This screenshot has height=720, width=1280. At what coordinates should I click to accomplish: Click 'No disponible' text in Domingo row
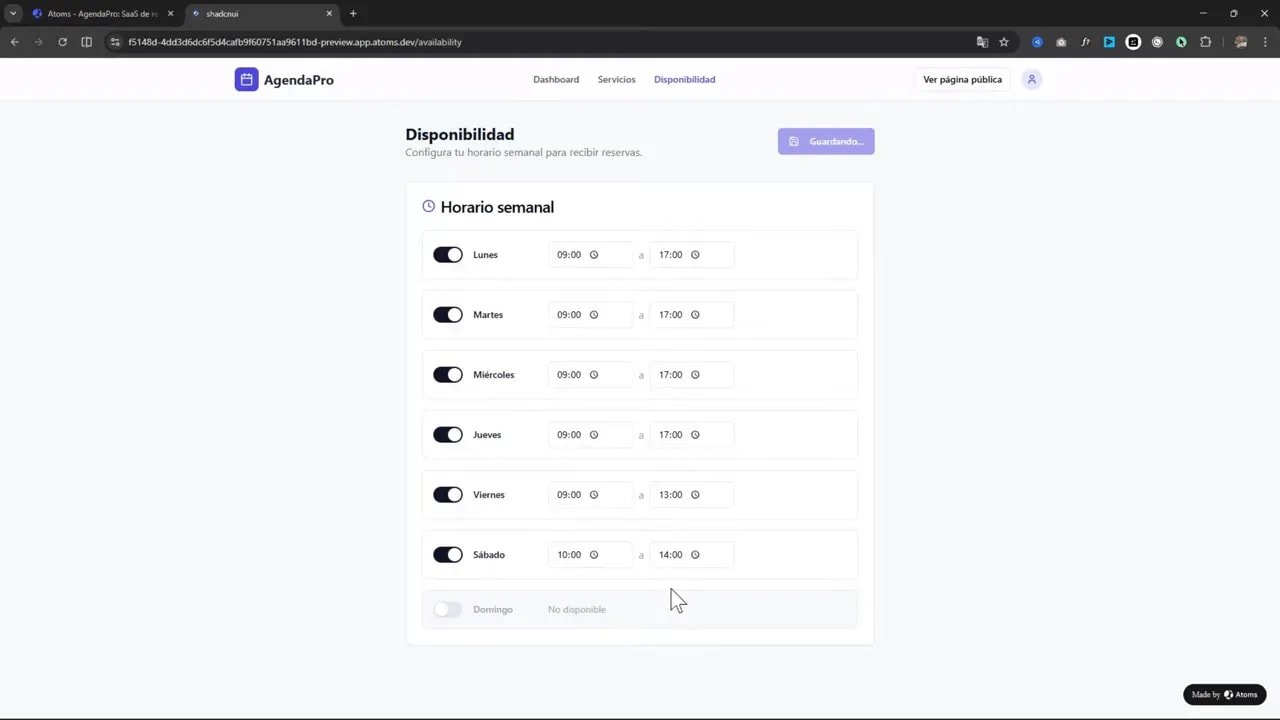(577, 609)
